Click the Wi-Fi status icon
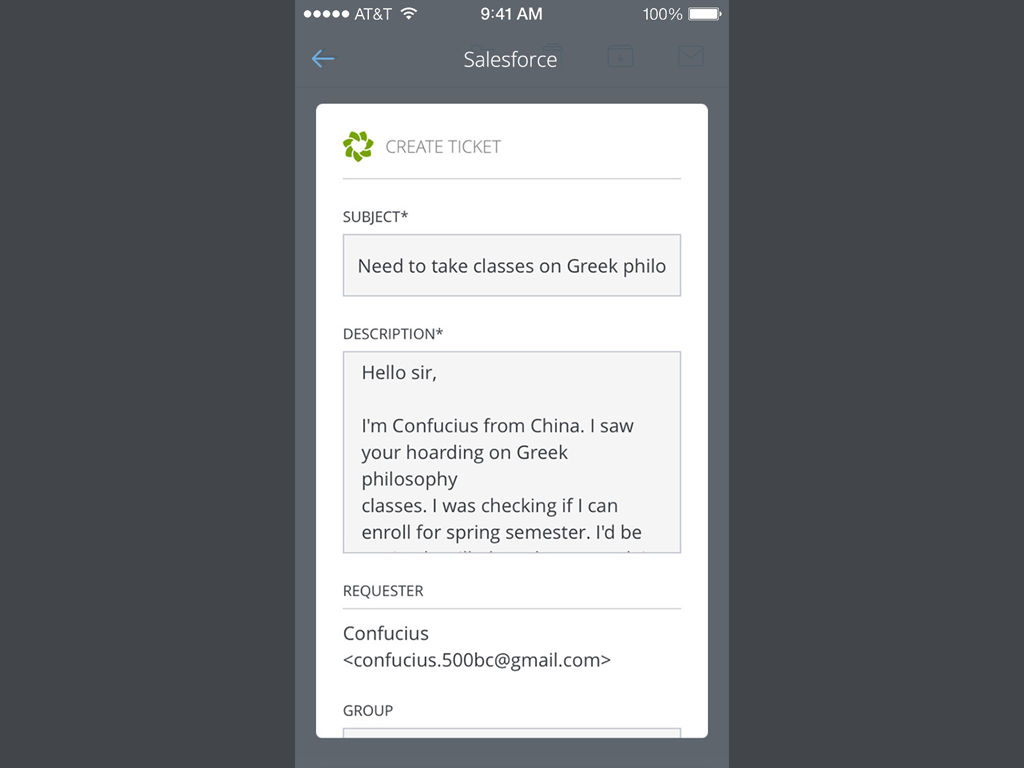This screenshot has width=1024, height=768. click(408, 14)
